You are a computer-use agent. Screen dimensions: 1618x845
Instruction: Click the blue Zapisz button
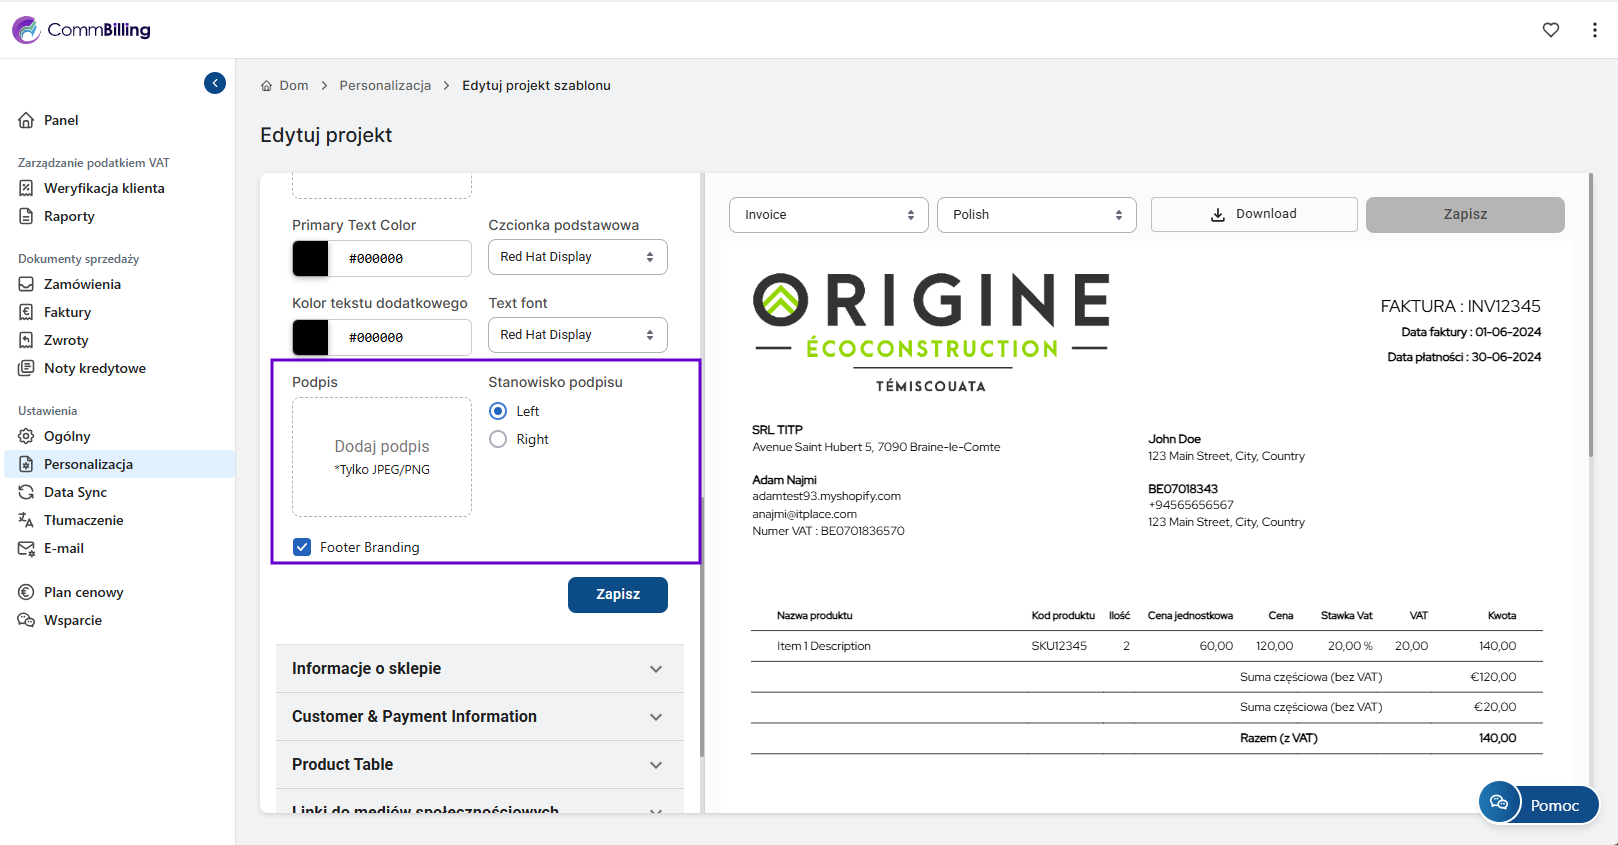pyautogui.click(x=617, y=594)
